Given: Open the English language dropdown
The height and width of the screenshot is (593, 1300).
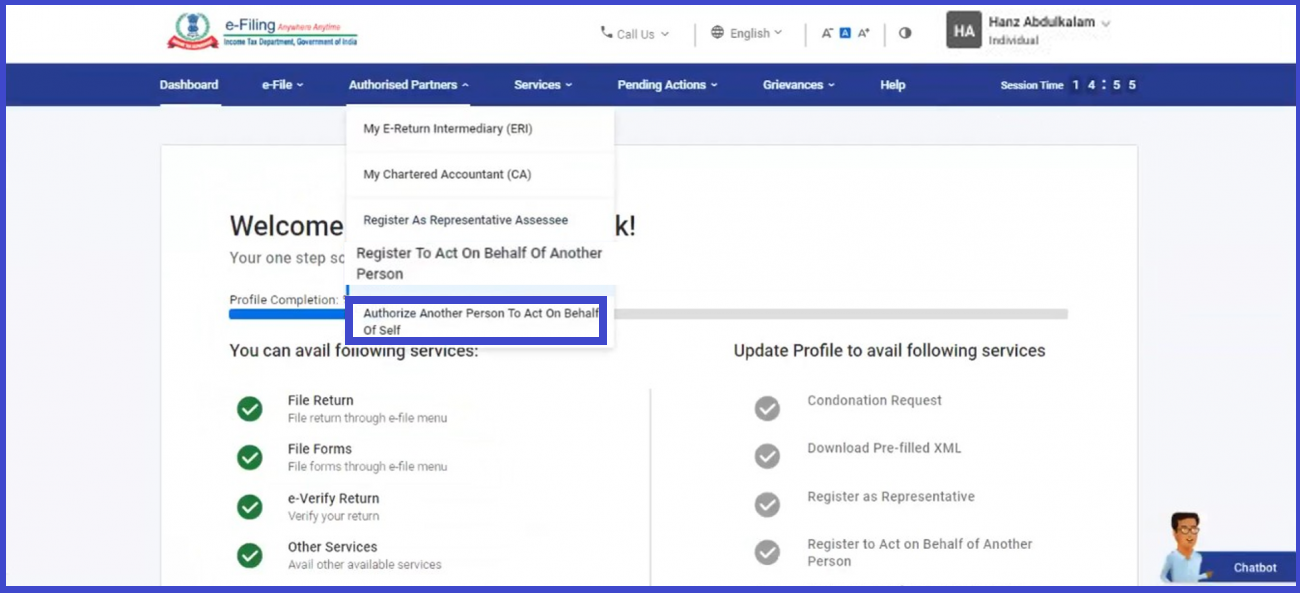Looking at the screenshot, I should click(x=747, y=33).
